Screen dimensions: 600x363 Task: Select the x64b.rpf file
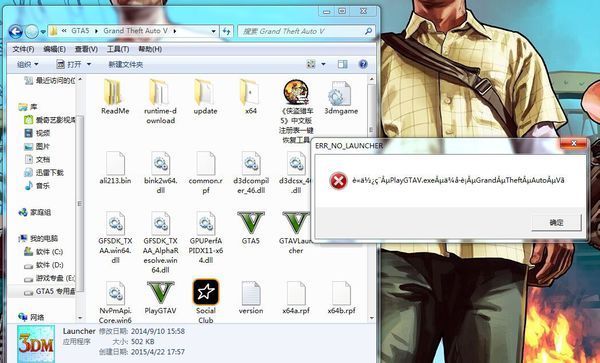pos(341,298)
